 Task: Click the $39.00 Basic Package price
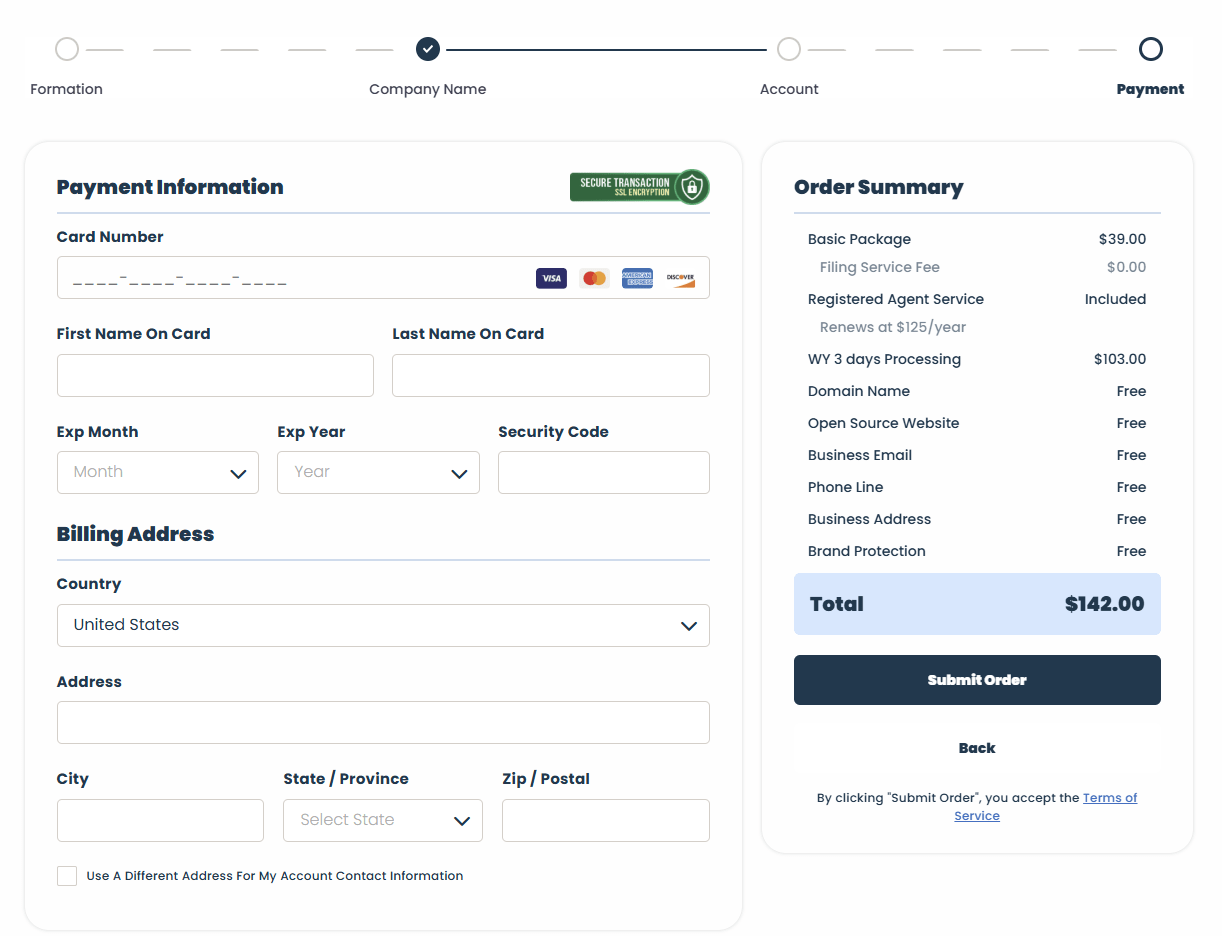point(1123,239)
